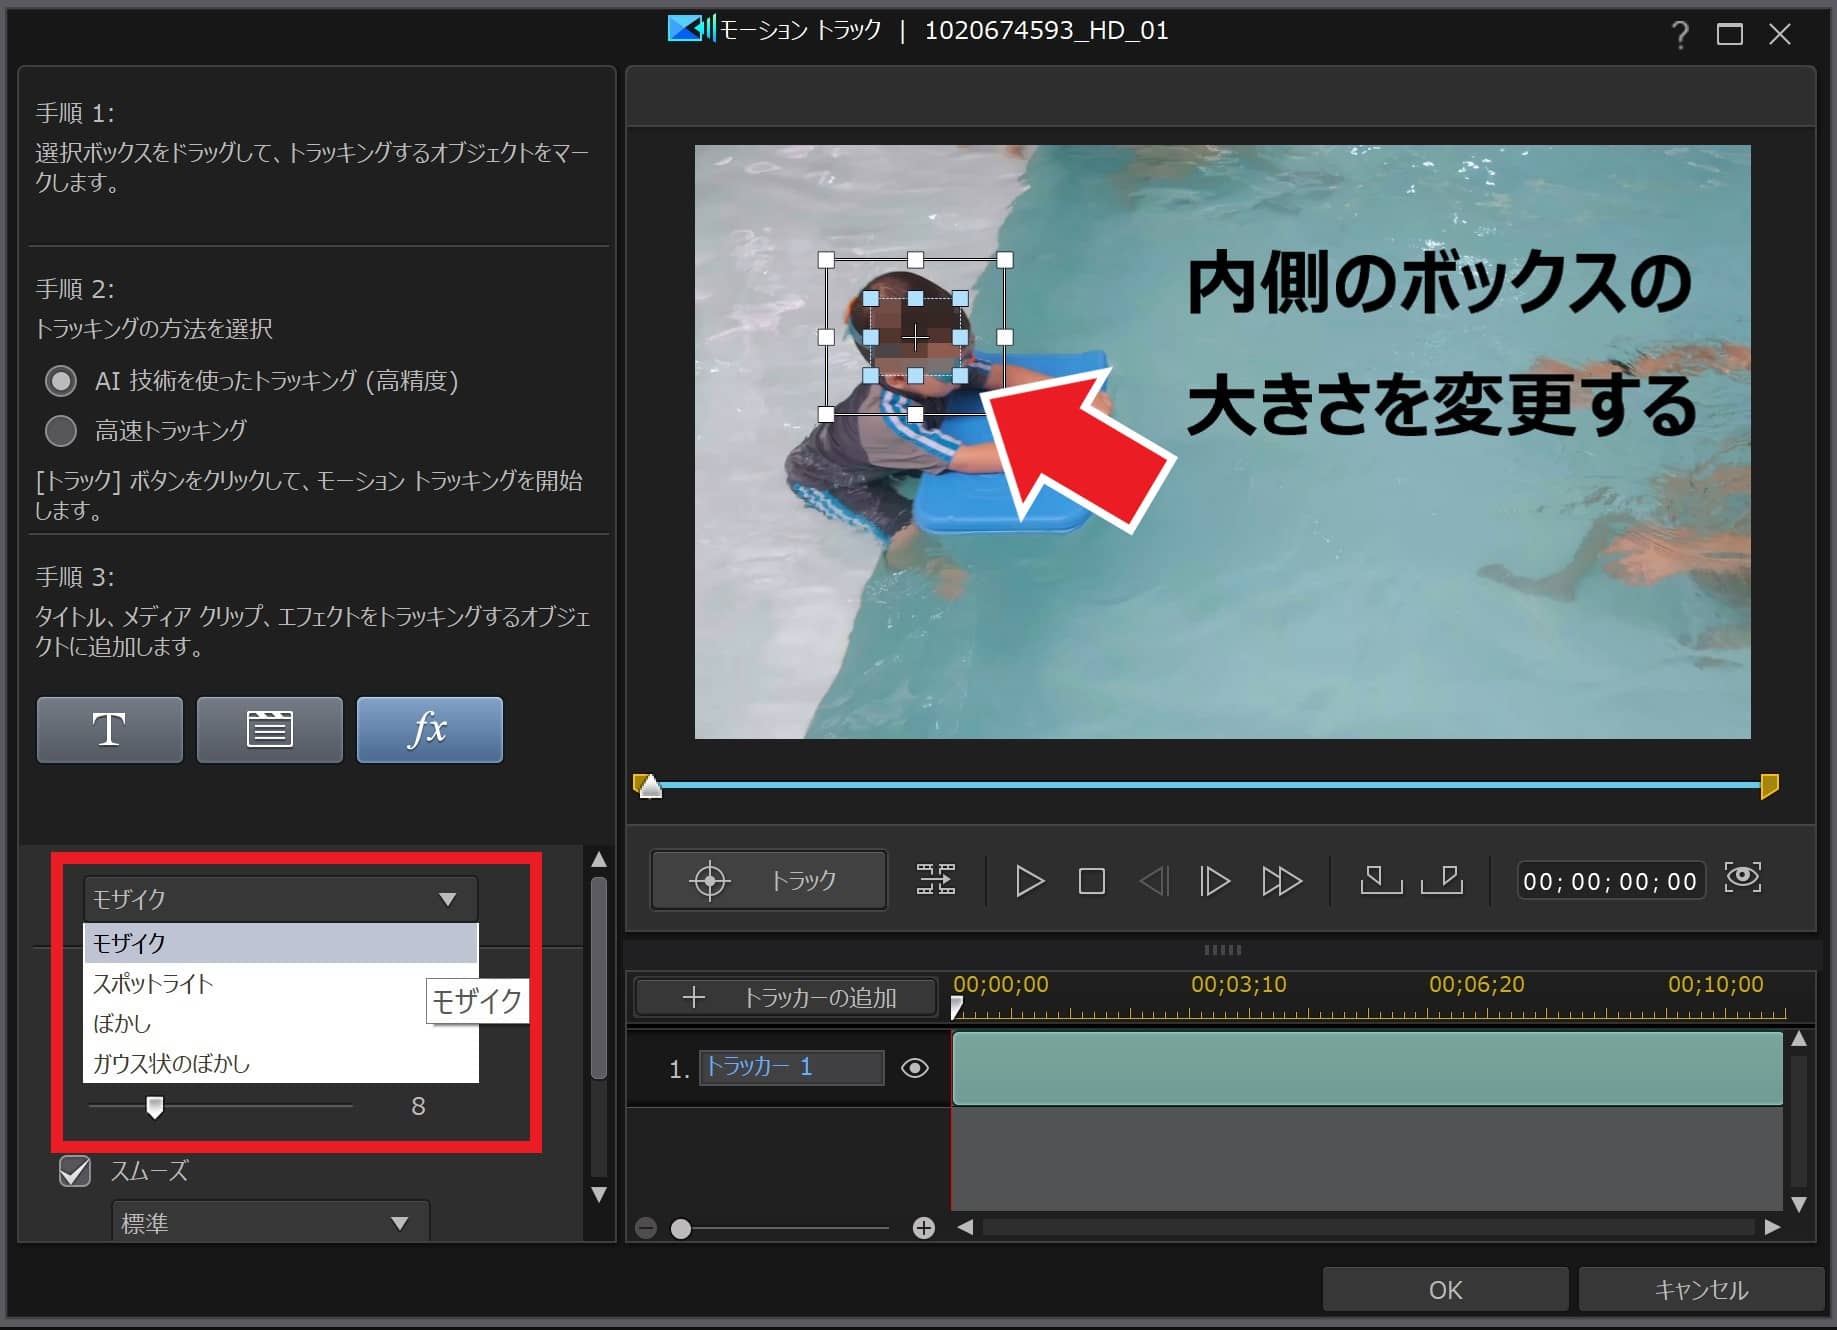Click the zoom in plus icon on timeline

pos(923,1228)
